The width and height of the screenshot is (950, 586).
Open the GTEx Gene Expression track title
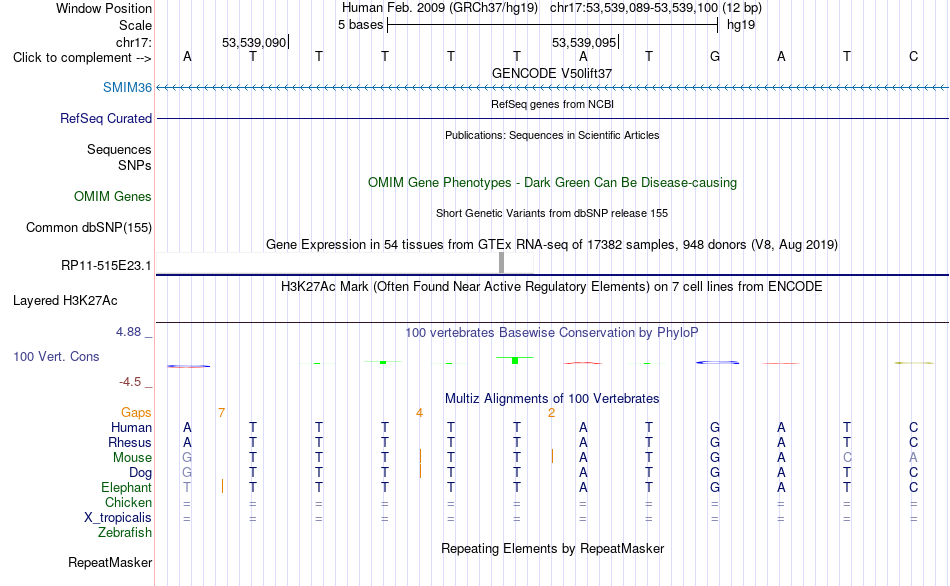click(552, 244)
